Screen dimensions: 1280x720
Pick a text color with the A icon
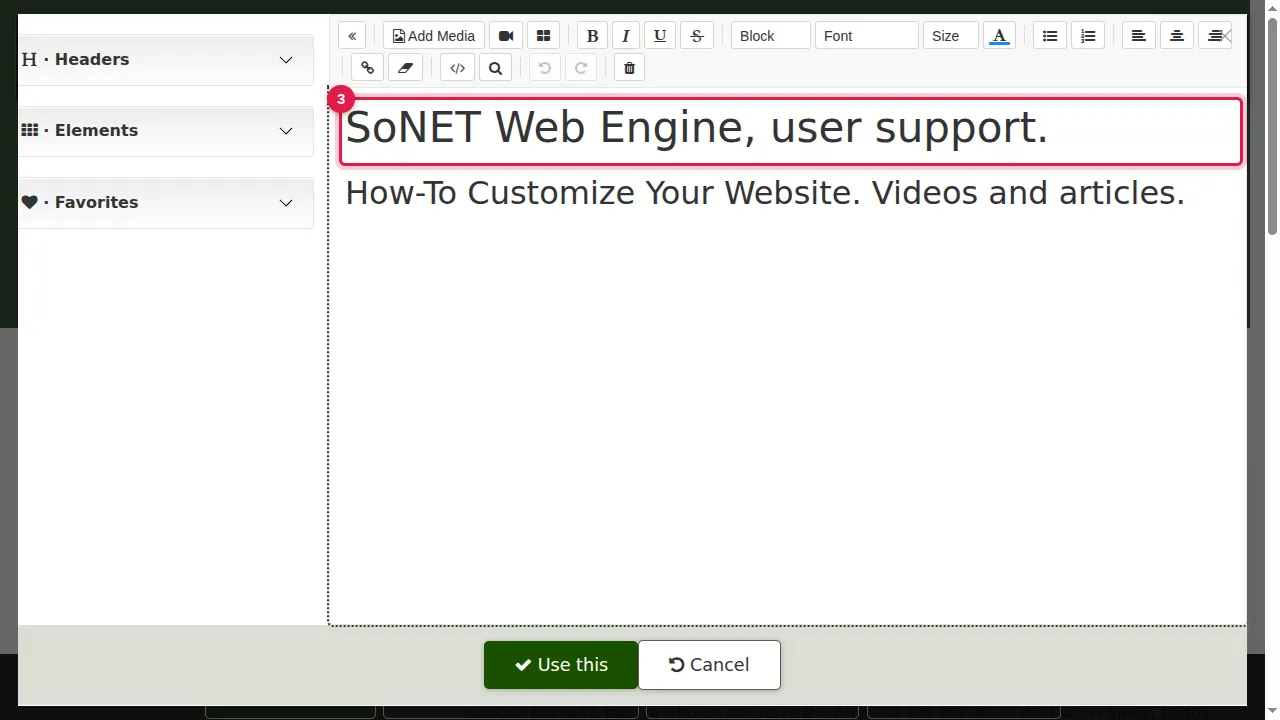click(999, 36)
